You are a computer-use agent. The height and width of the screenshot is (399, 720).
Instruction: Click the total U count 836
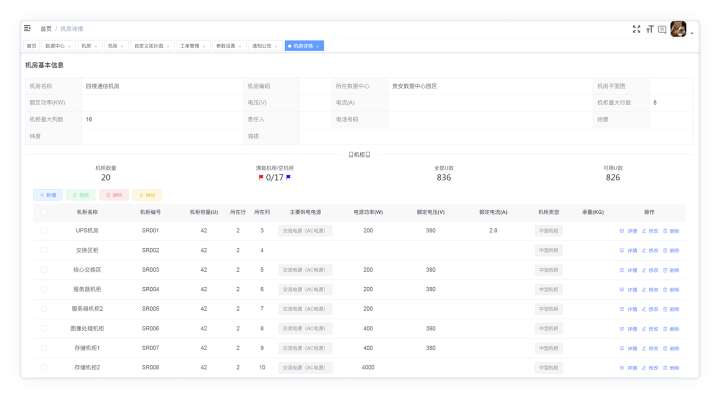click(444, 178)
